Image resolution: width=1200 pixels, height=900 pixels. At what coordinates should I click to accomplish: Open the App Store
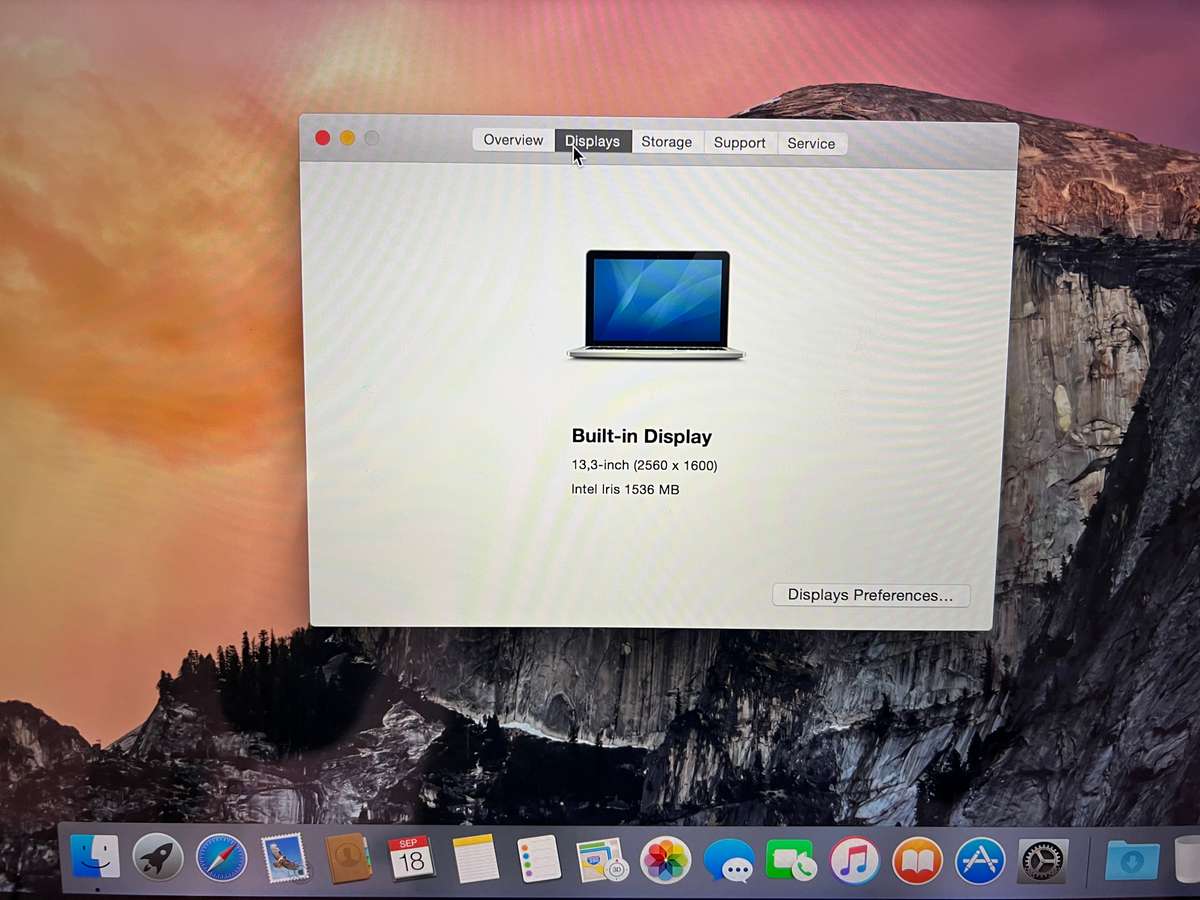point(980,858)
